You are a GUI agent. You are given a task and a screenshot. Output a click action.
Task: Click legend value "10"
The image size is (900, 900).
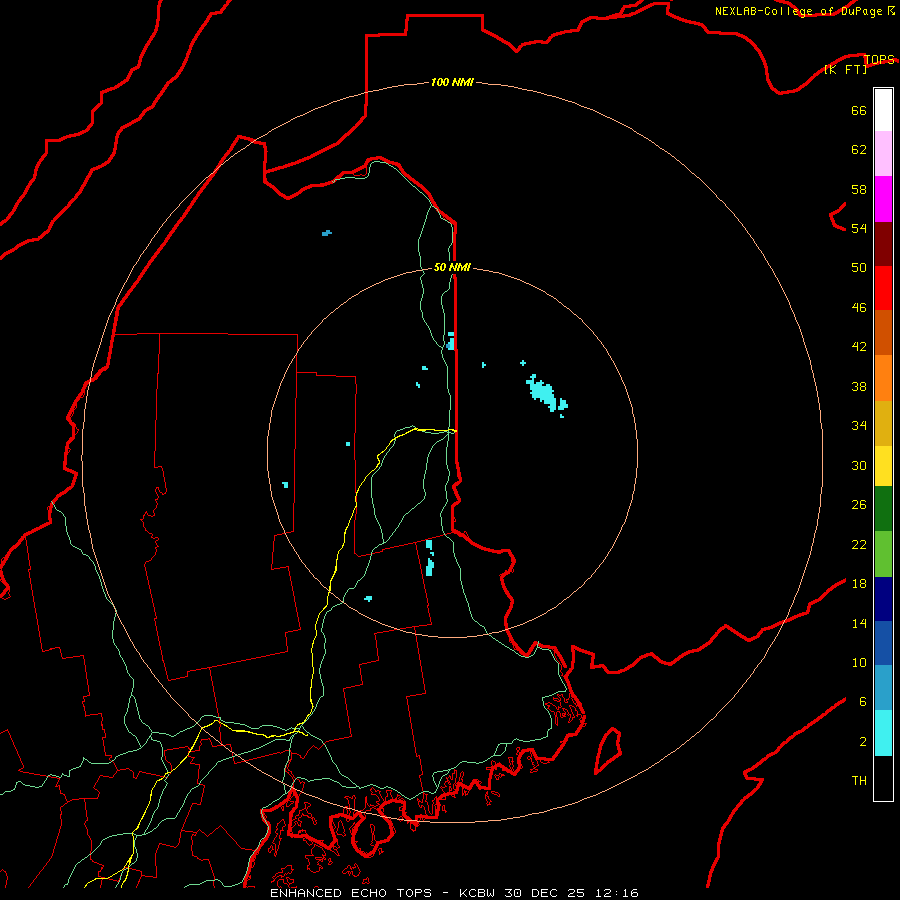[859, 663]
